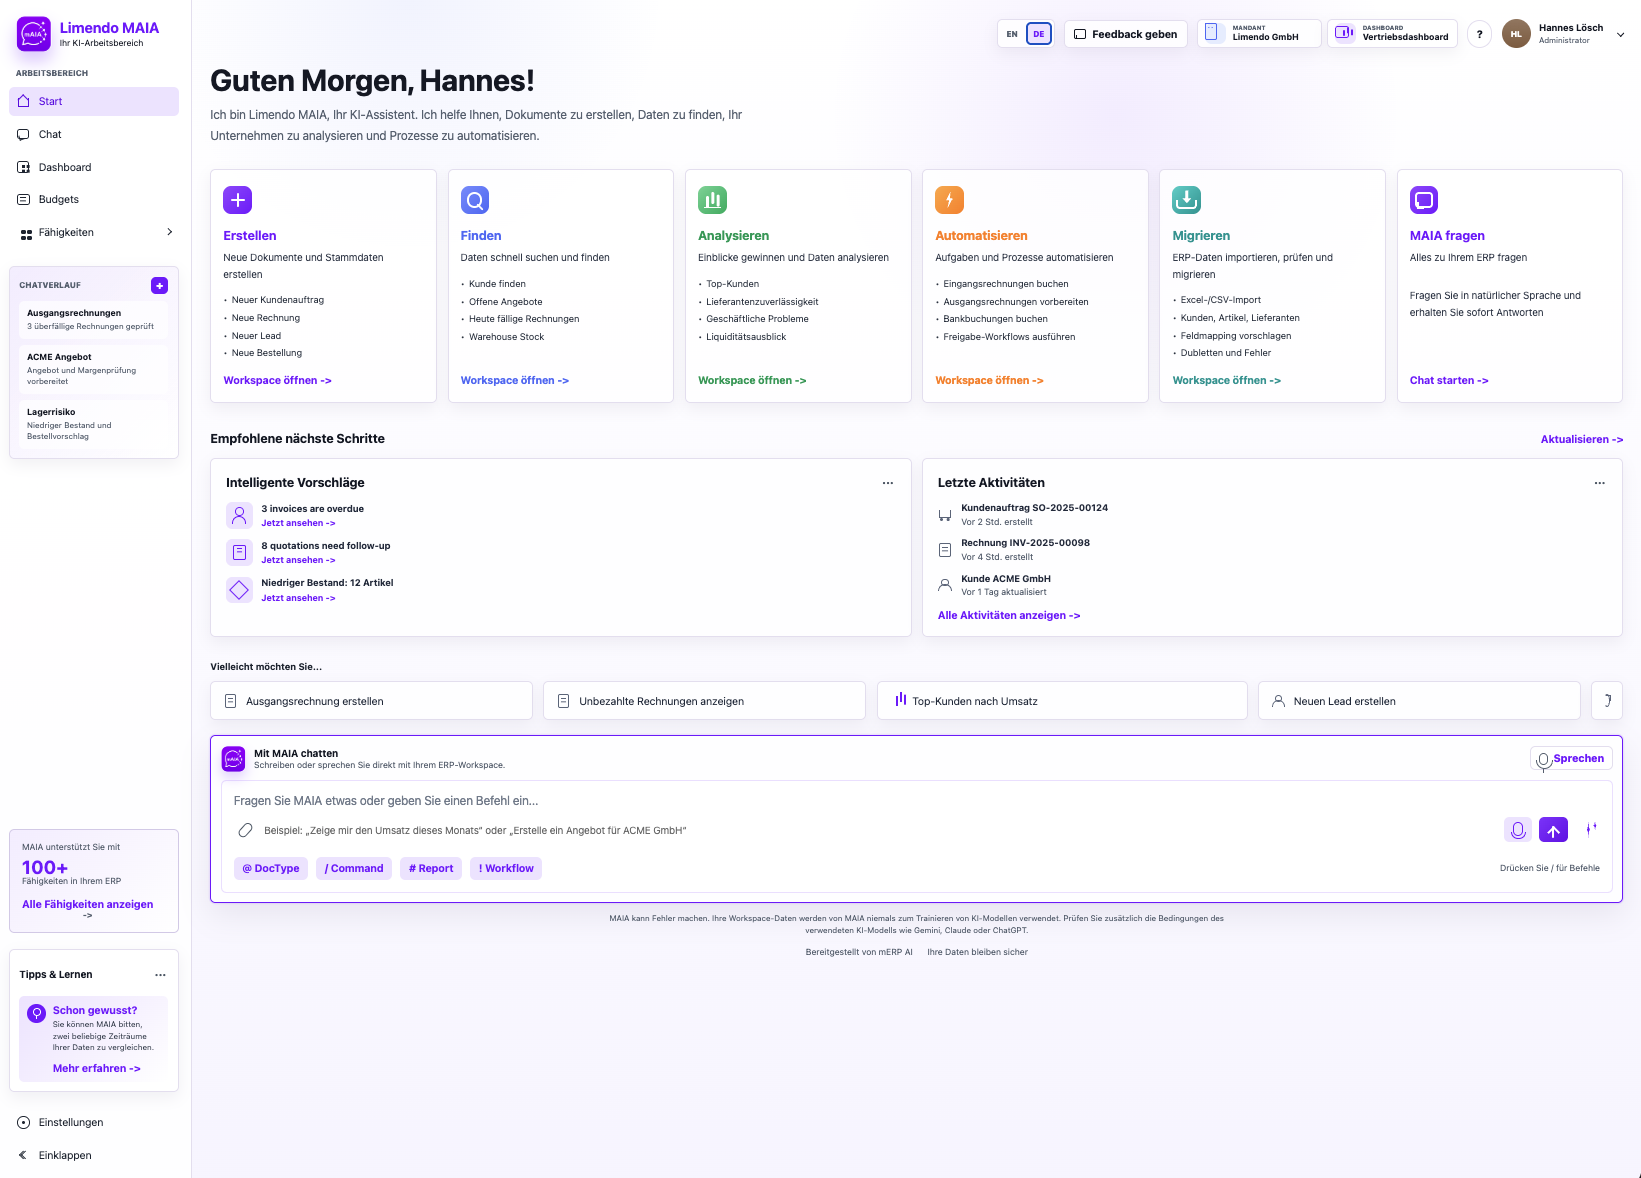Screen dimensions: 1641x1178
Task: Open the Erstellen plus icon
Action: pyautogui.click(x=238, y=200)
